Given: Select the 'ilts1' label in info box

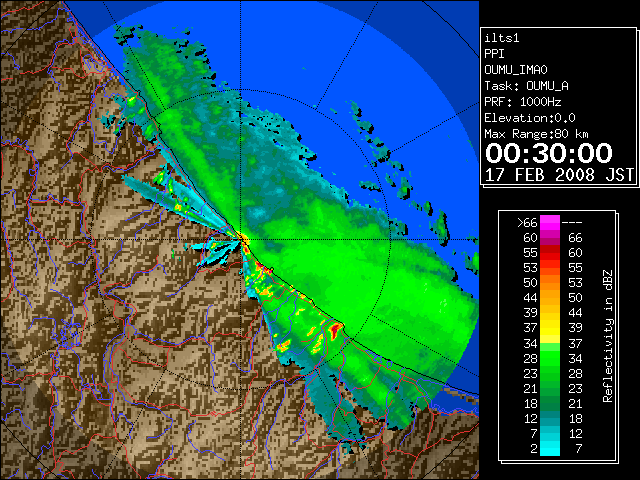Looking at the screenshot, I should (502, 38).
